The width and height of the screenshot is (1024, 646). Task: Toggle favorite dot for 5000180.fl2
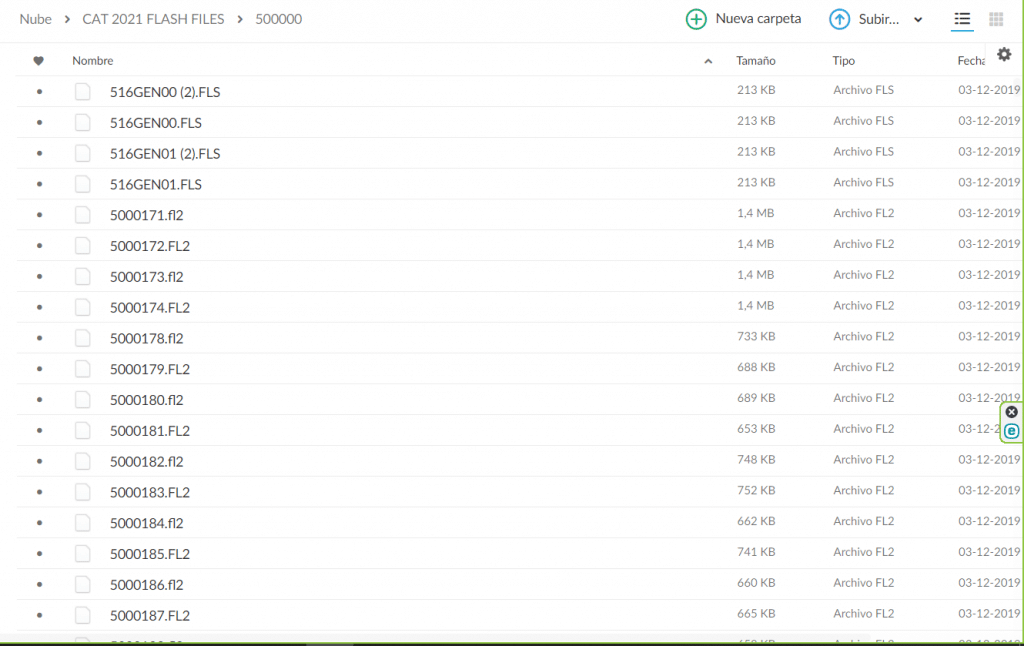tap(39, 400)
